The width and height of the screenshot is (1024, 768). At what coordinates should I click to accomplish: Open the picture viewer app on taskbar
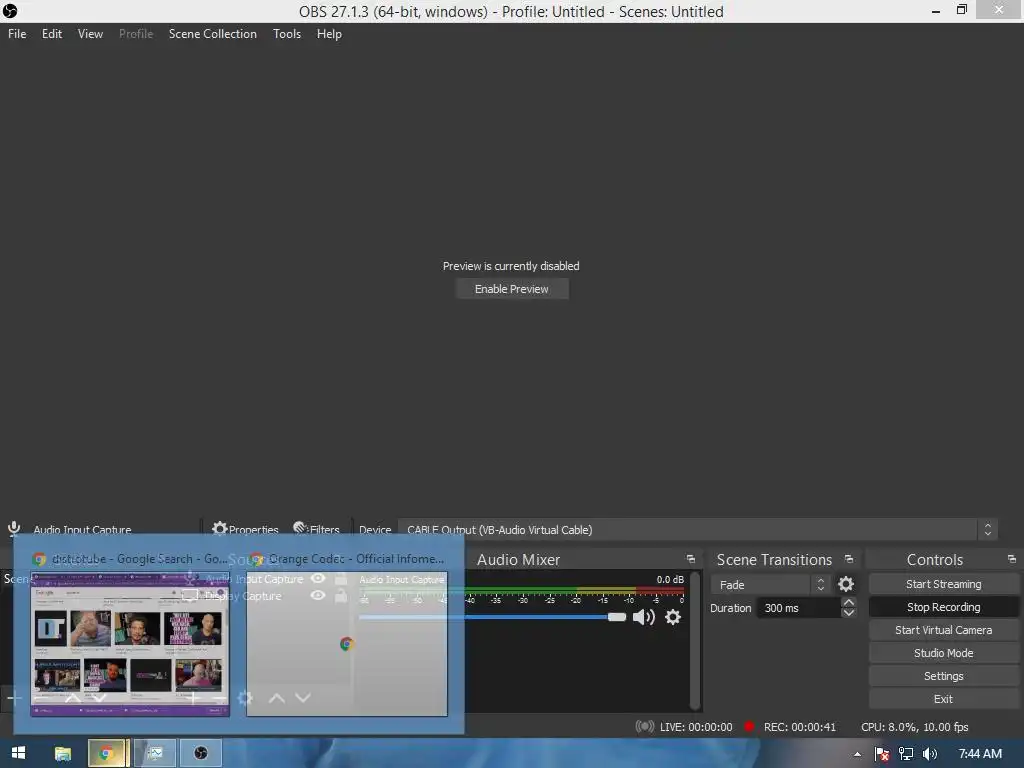pyautogui.click(x=155, y=753)
